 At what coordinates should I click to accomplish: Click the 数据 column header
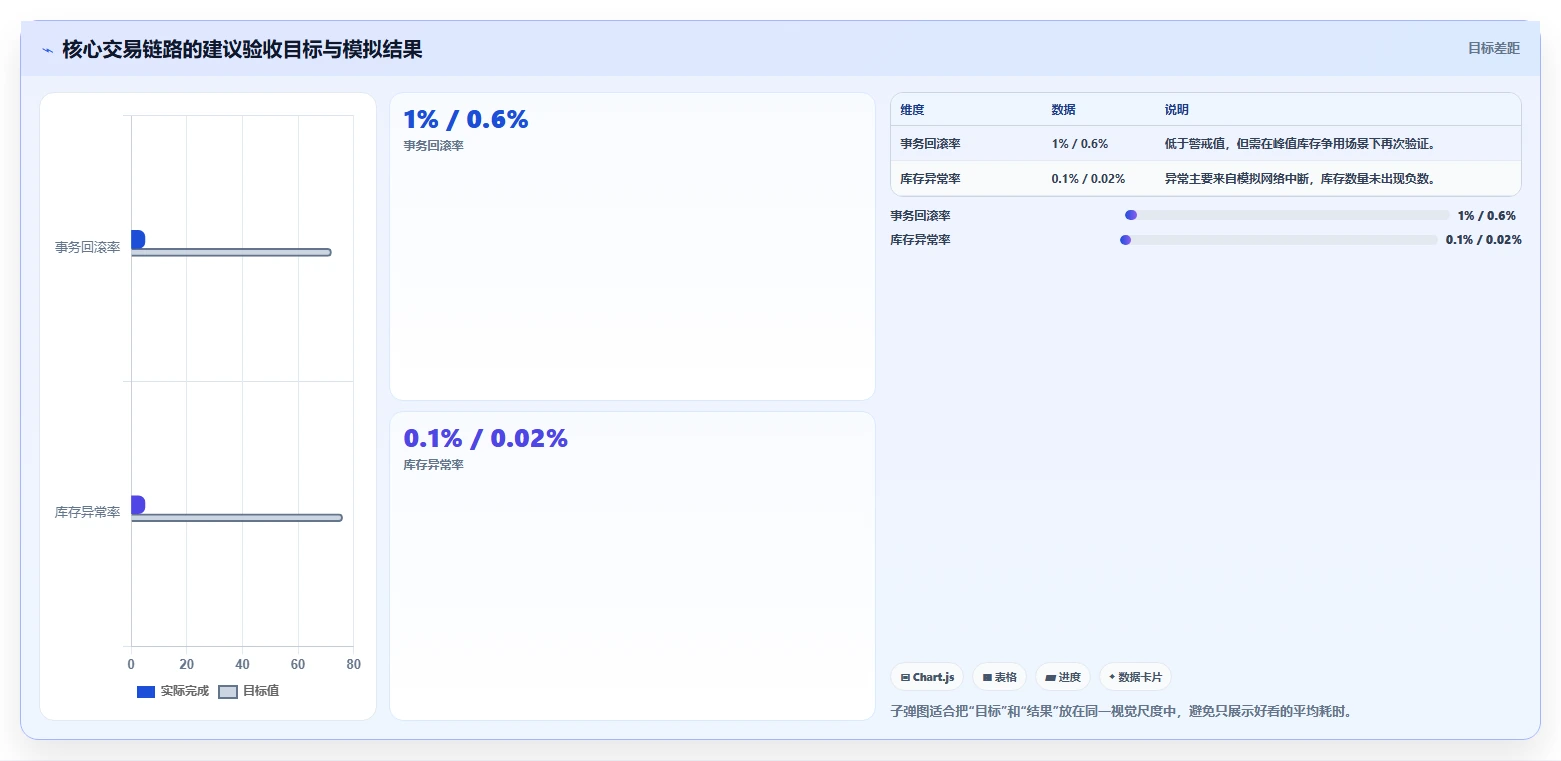tap(1064, 110)
